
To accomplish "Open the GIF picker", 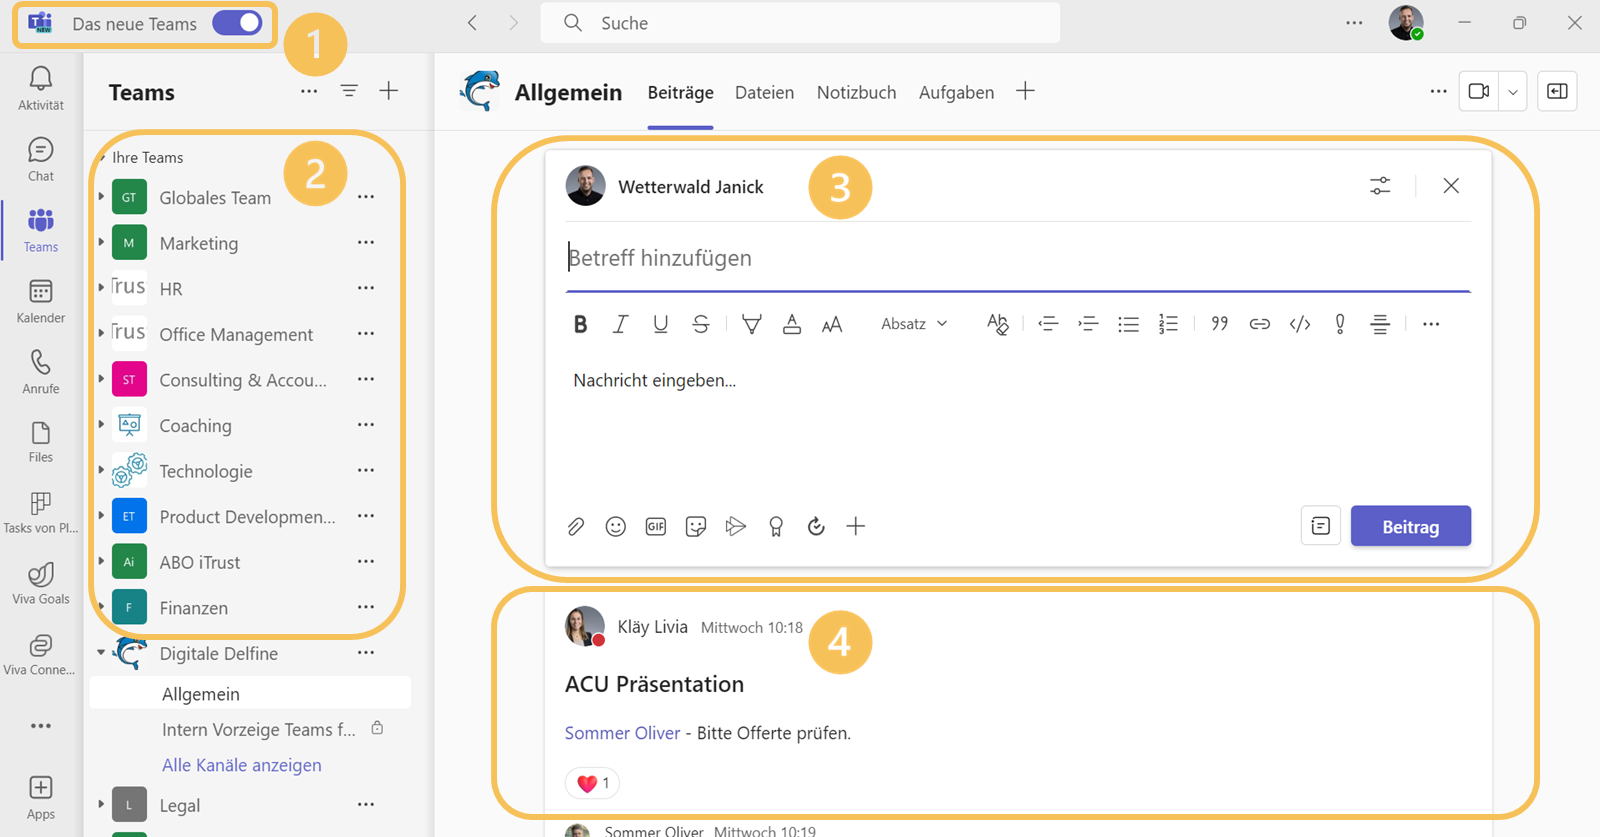I will (x=656, y=526).
